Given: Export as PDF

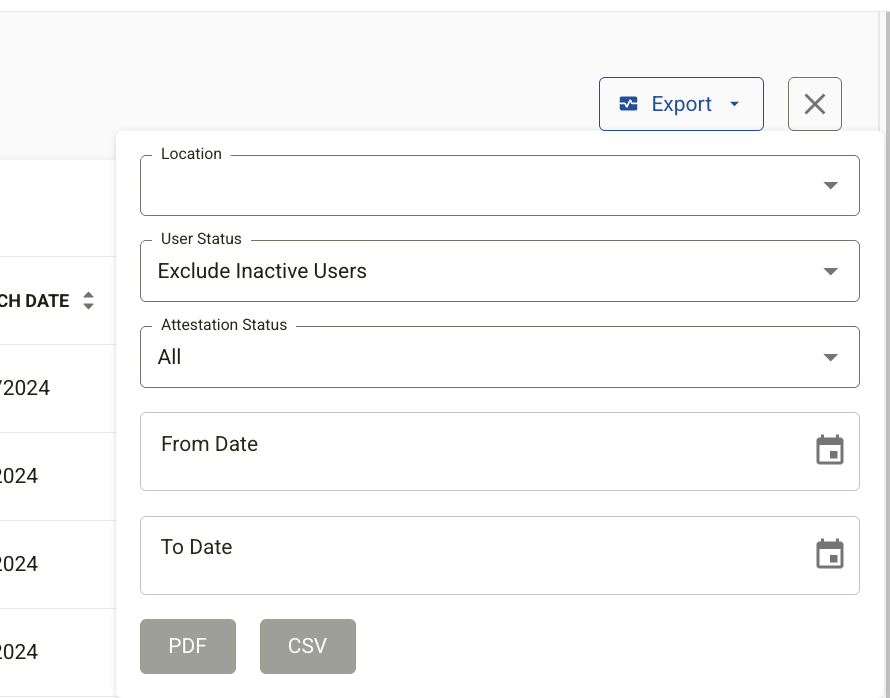Looking at the screenshot, I should click(x=188, y=646).
